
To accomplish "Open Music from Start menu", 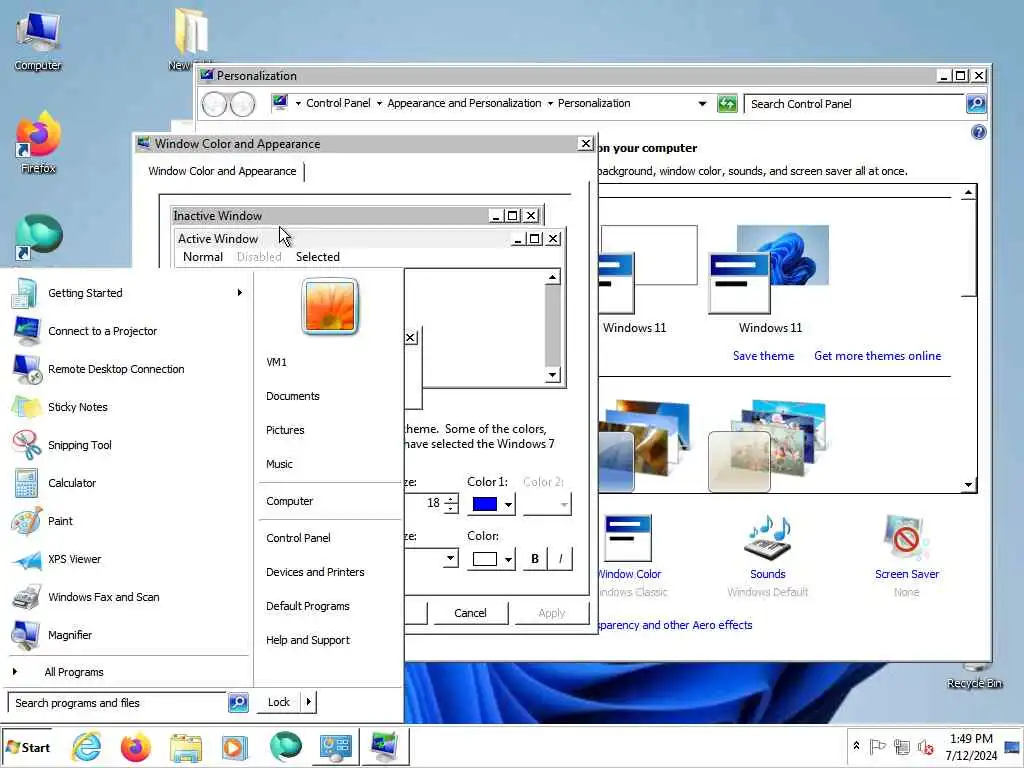I will pos(280,464).
